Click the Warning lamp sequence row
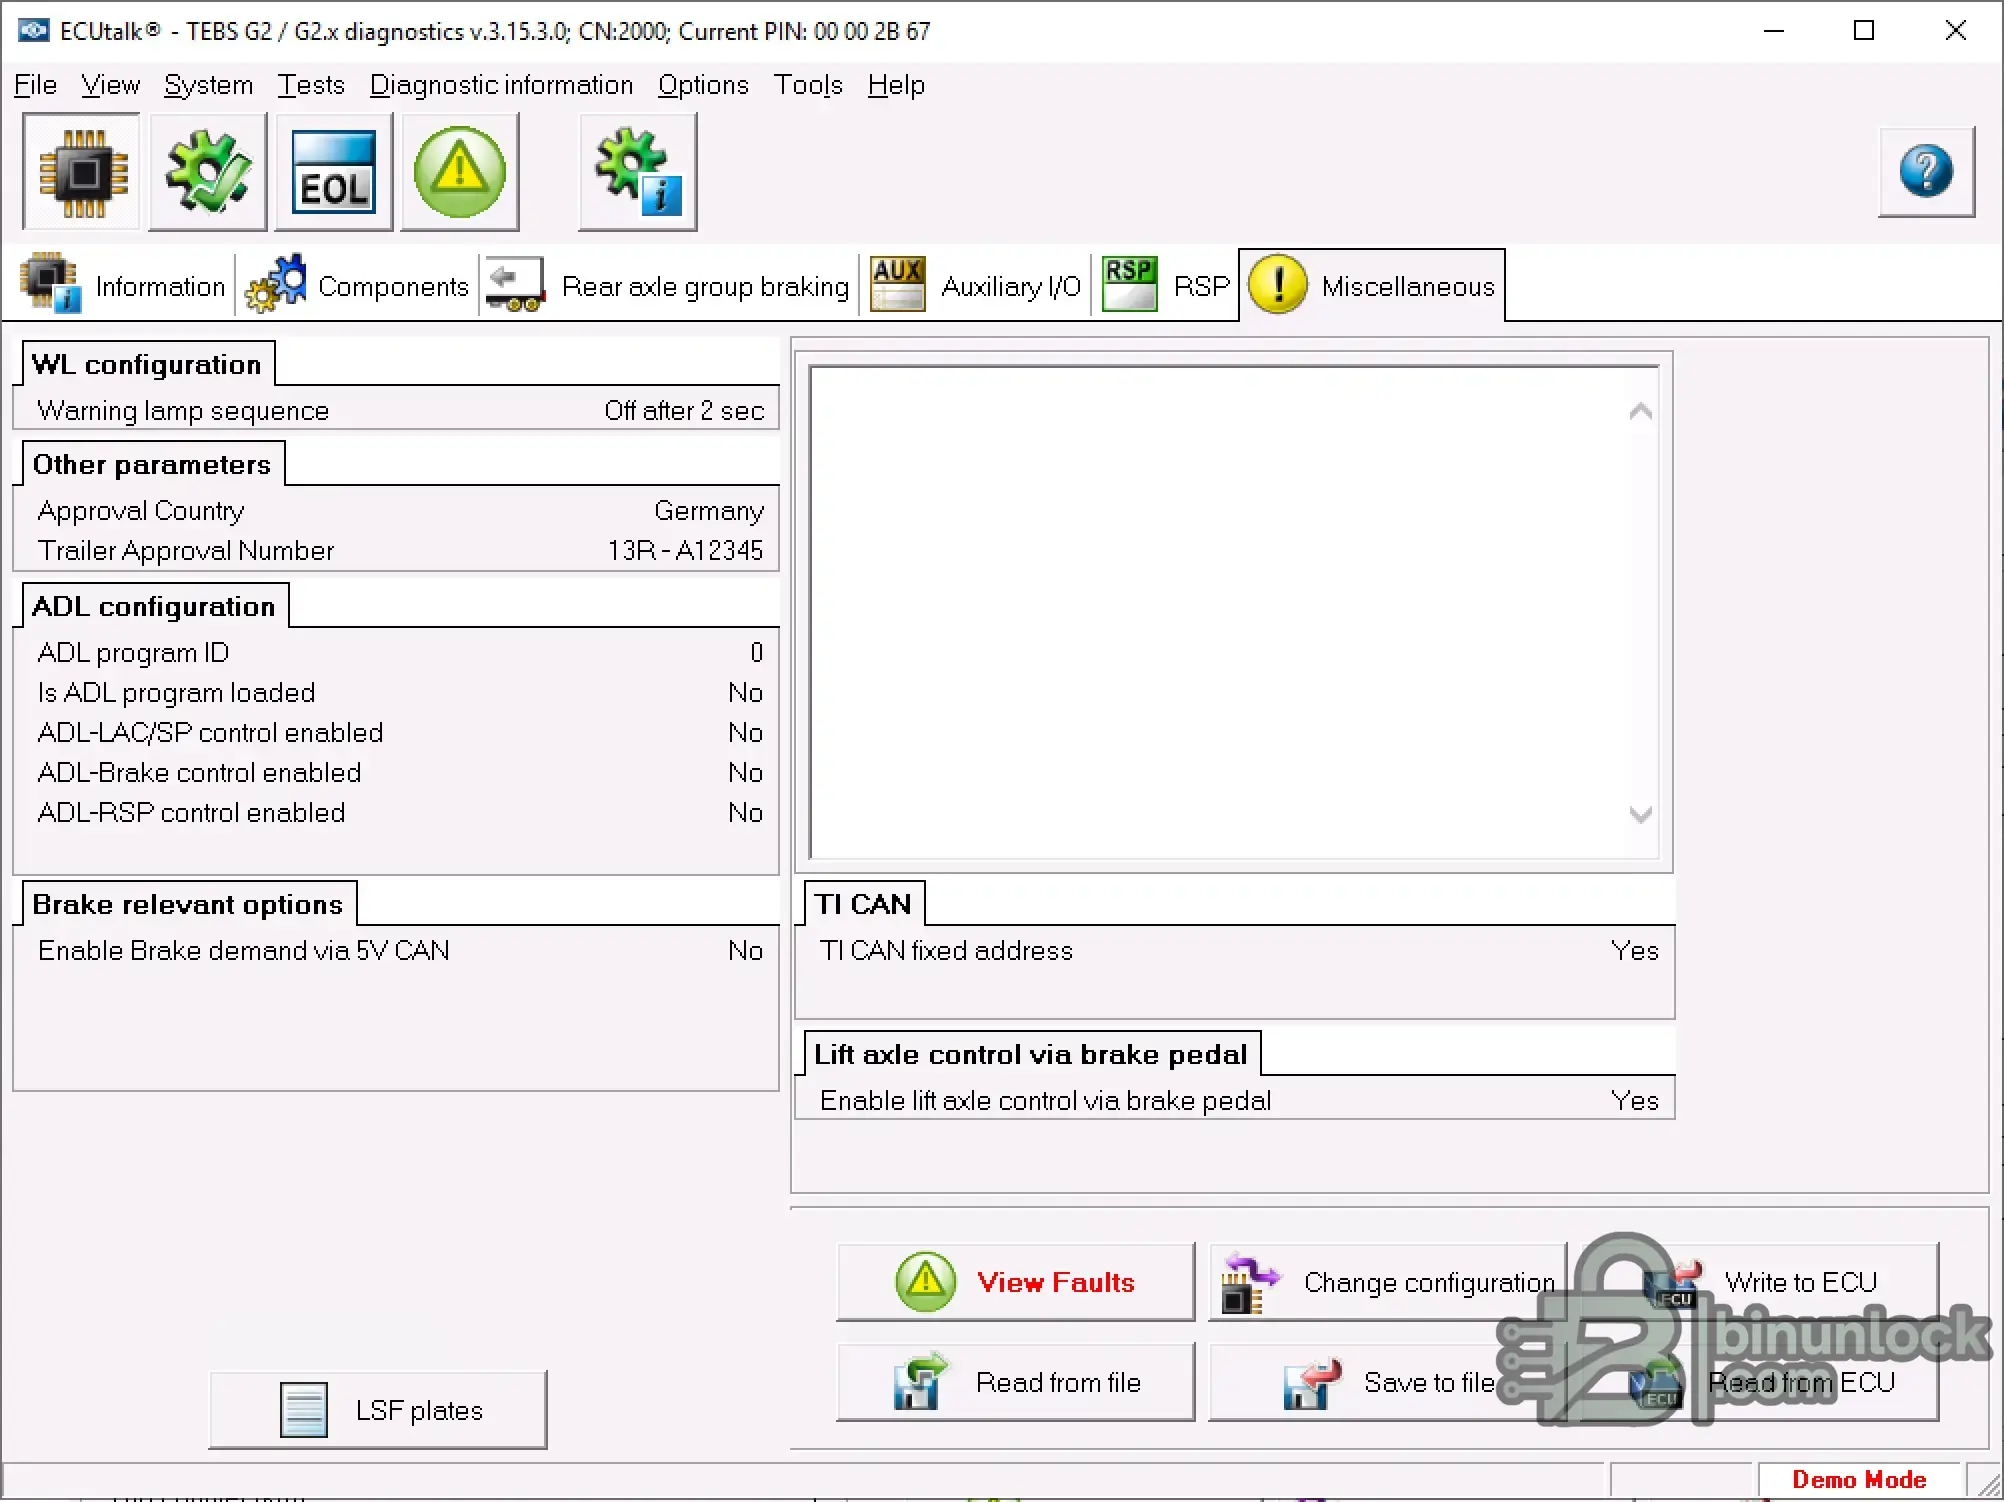 click(400, 410)
